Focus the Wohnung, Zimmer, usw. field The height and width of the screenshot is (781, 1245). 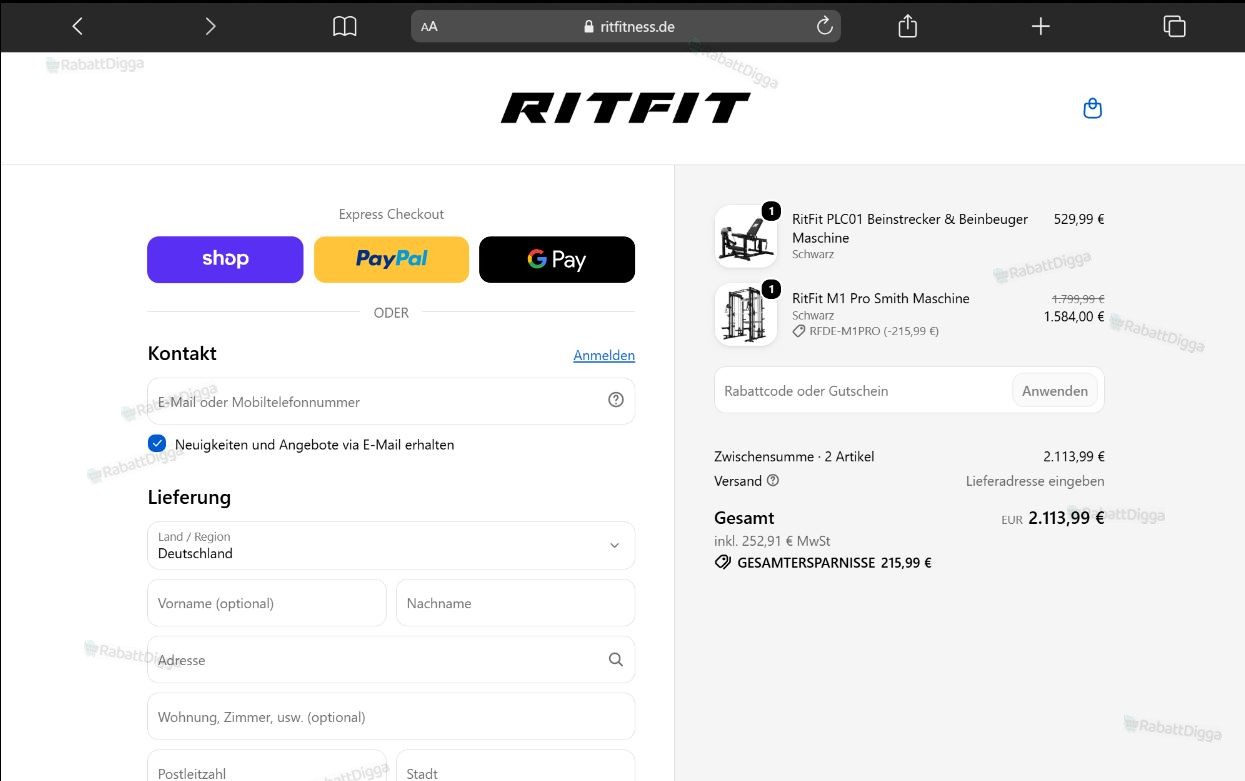click(391, 717)
